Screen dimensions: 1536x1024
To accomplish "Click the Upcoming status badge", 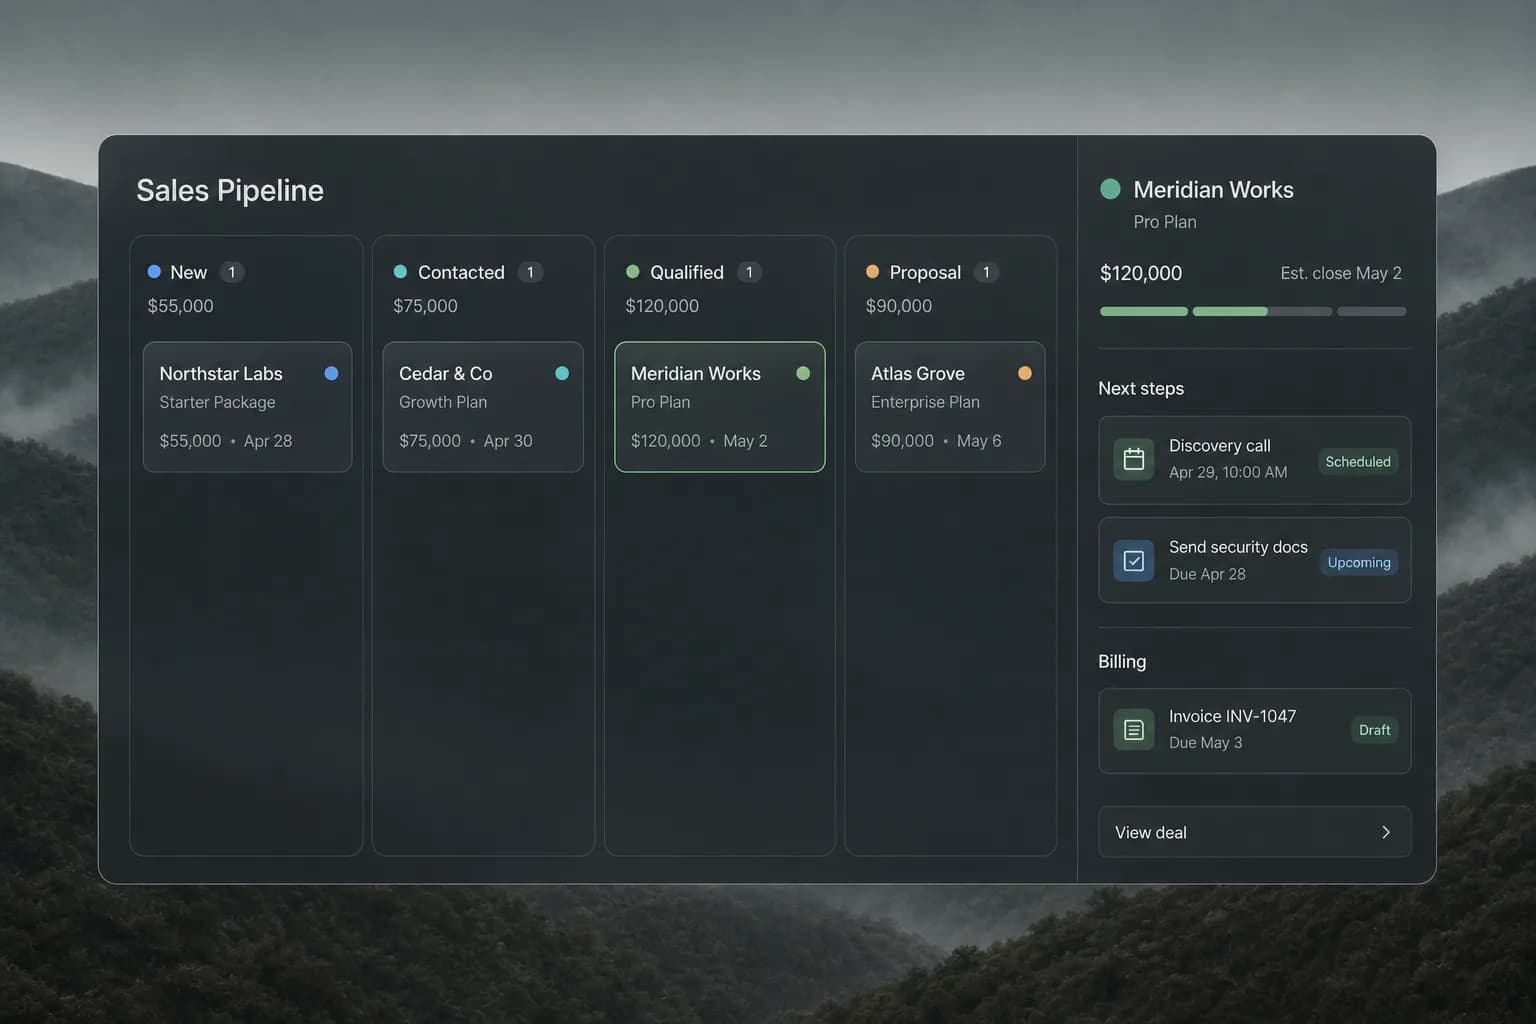I will (x=1359, y=562).
